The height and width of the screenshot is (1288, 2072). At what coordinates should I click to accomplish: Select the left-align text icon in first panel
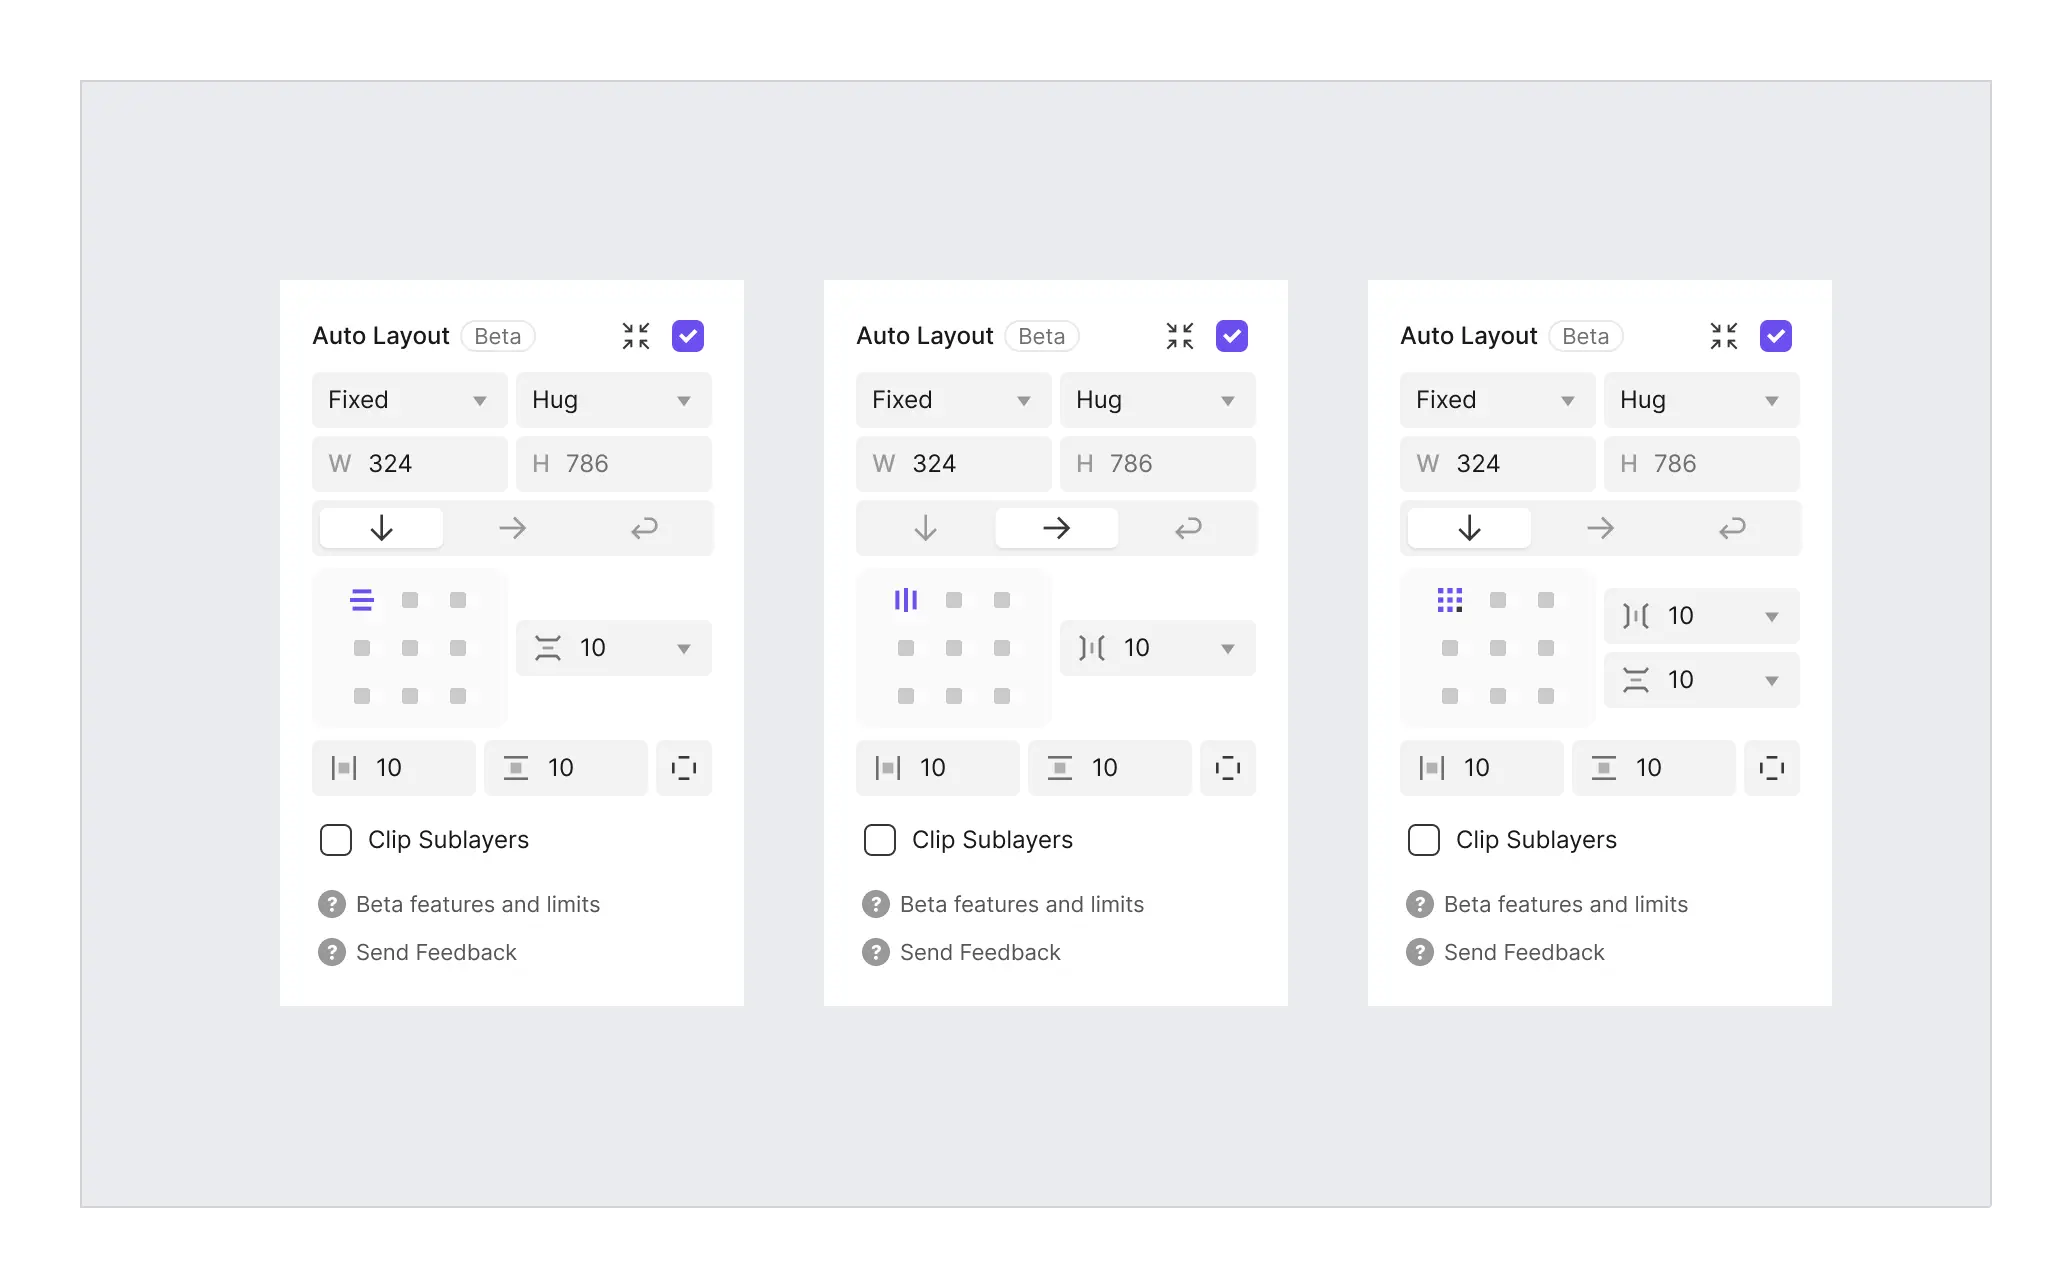click(x=362, y=599)
